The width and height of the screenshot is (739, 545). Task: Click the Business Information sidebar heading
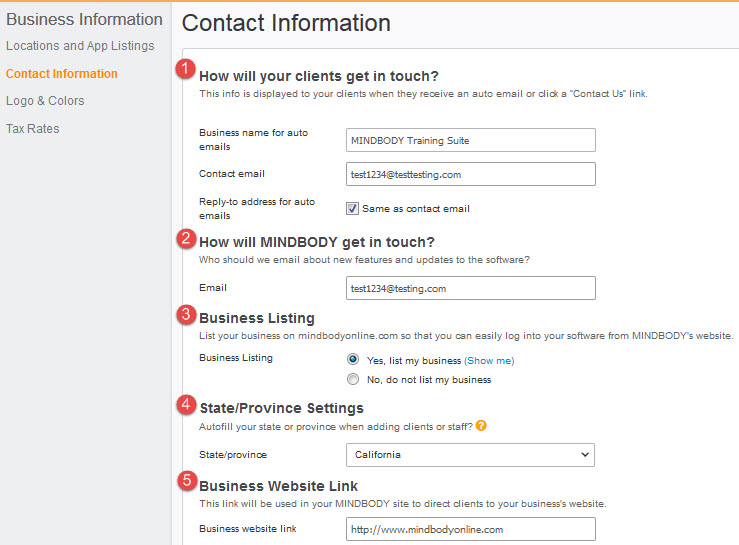[84, 19]
